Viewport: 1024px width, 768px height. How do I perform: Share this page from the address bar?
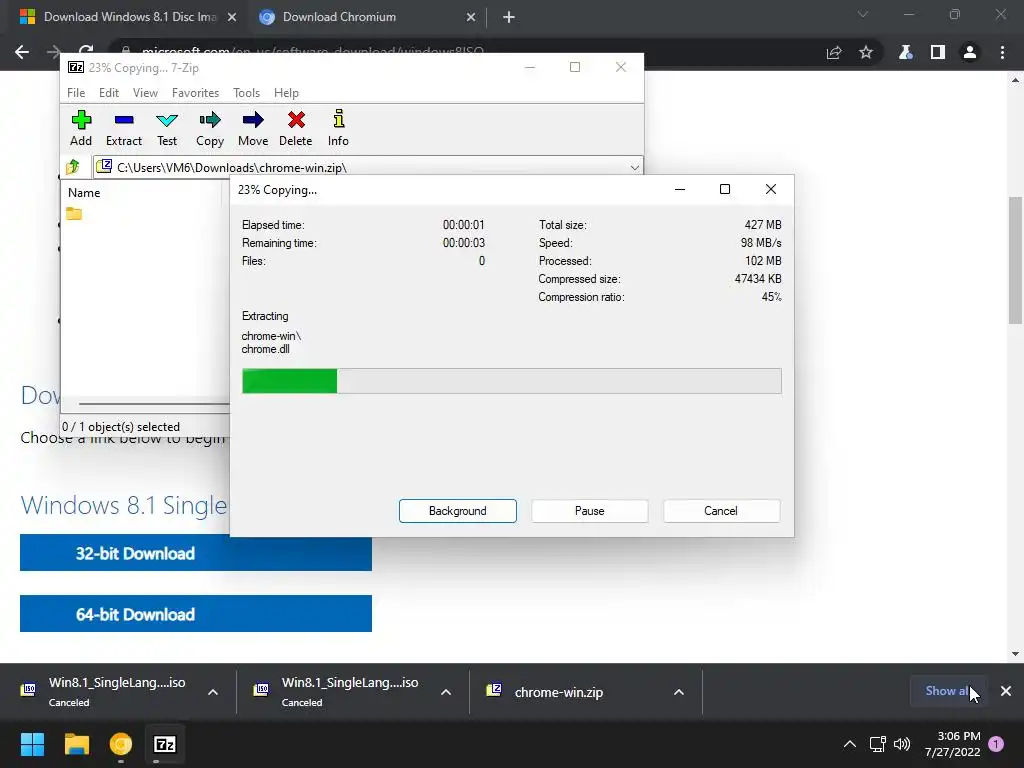pyautogui.click(x=834, y=52)
